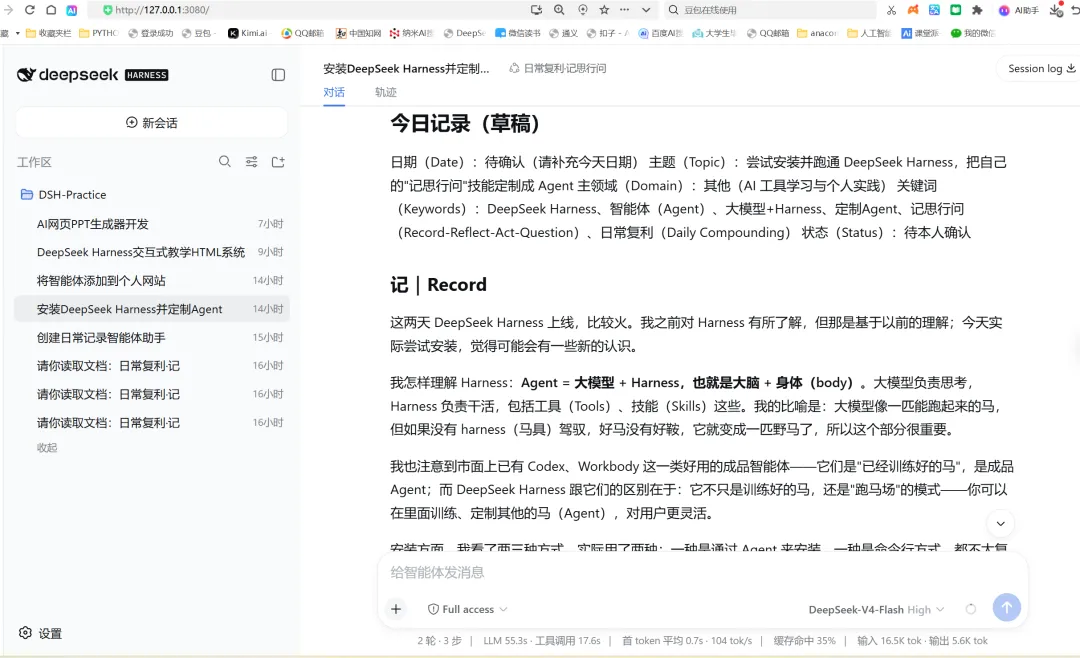The height and width of the screenshot is (658, 1080).
Task: Open the 收藏夹栏 bookmarks folder
Action: (48, 33)
